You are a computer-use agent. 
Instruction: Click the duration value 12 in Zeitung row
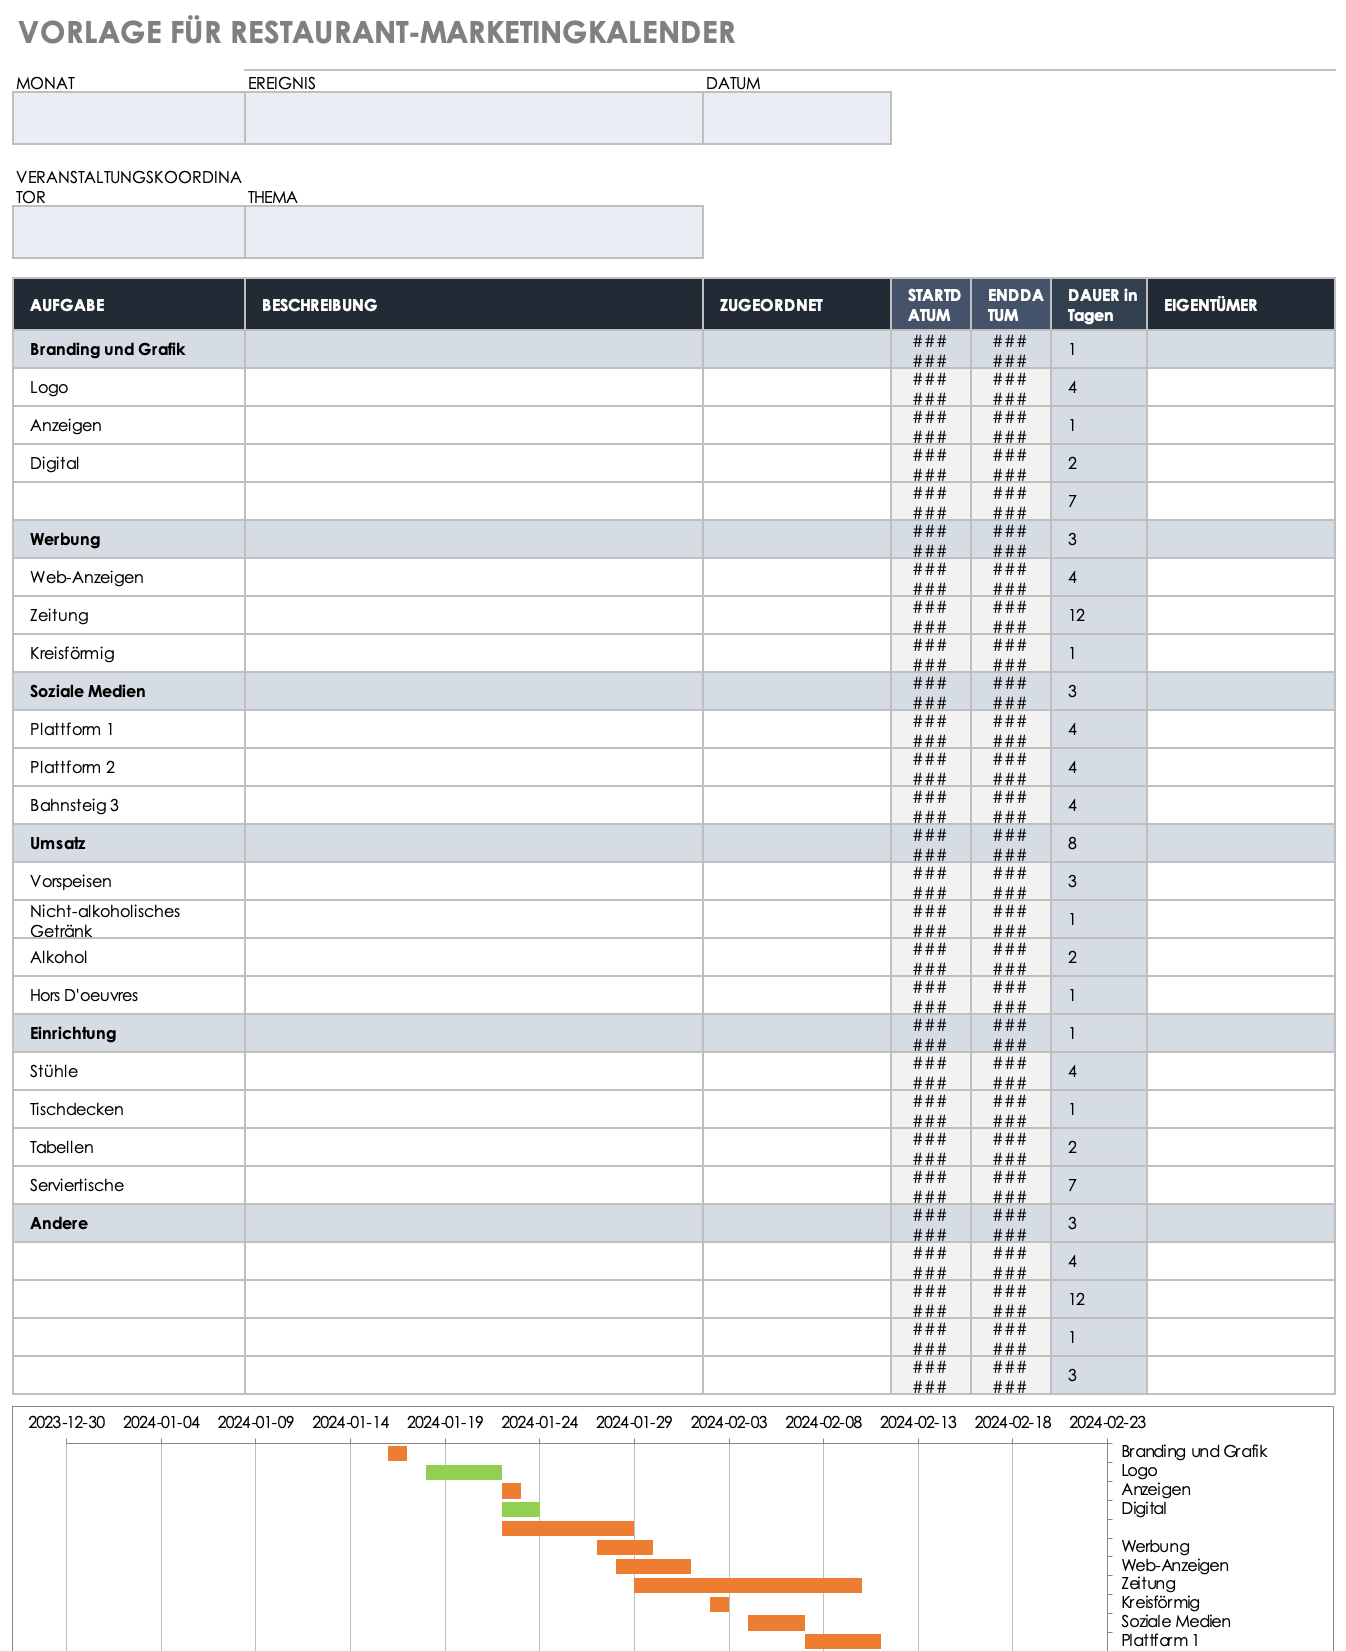point(1099,615)
